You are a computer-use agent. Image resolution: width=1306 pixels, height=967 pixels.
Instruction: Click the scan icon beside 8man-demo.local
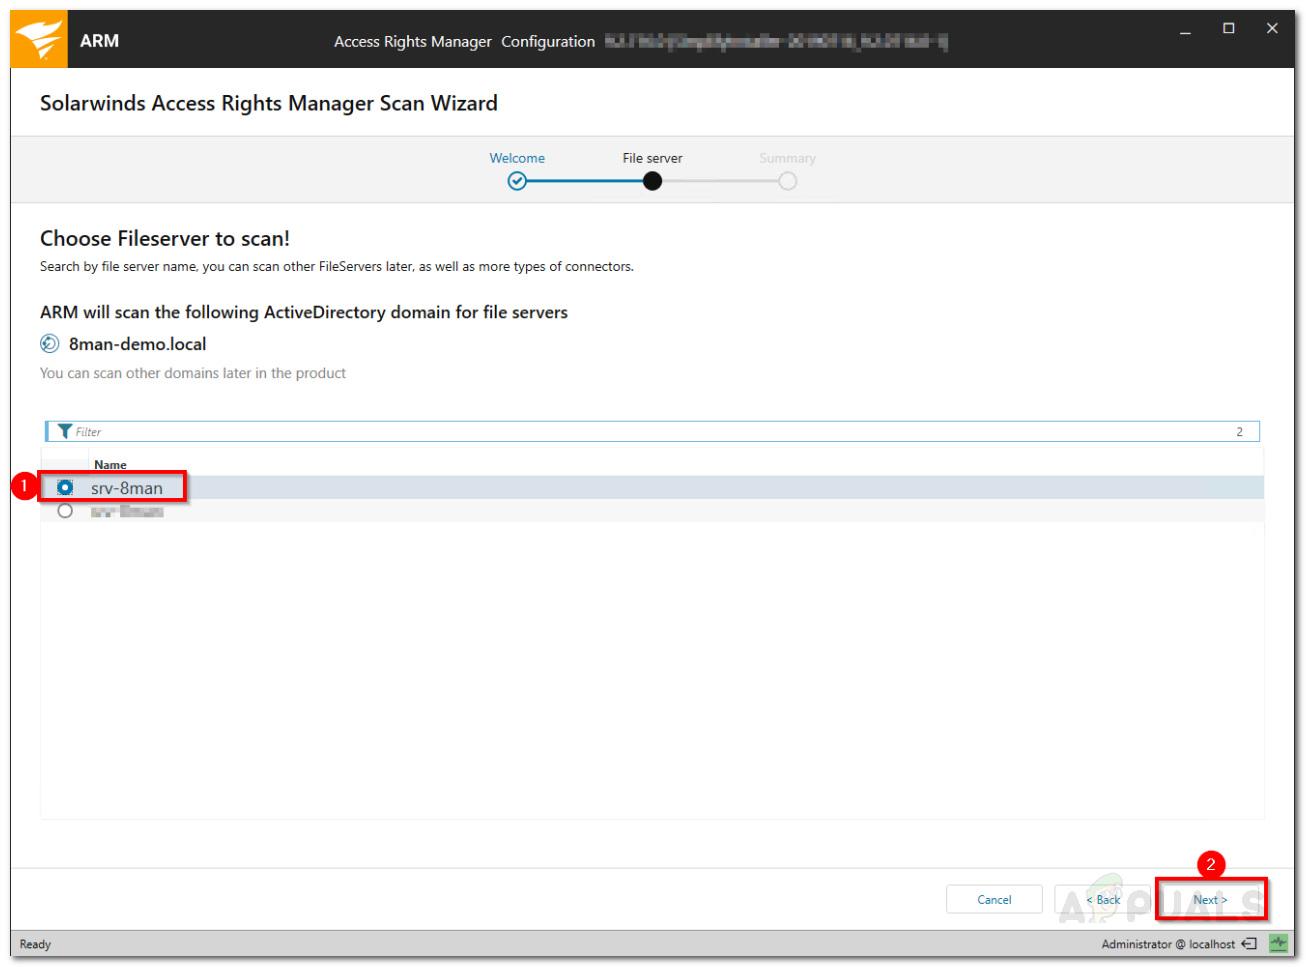[x=50, y=343]
